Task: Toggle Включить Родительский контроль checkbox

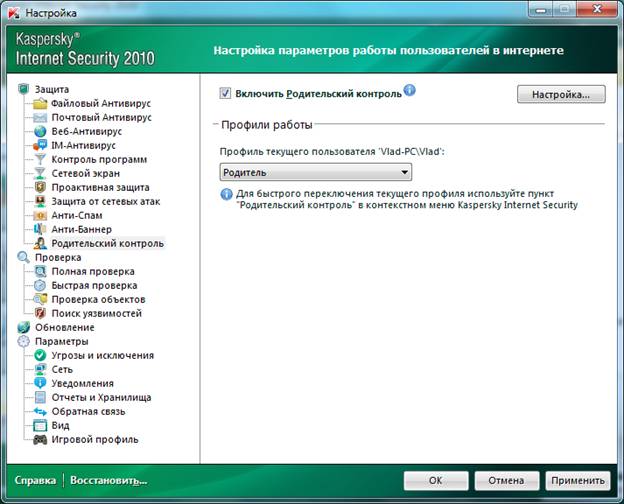Action: pos(225,94)
